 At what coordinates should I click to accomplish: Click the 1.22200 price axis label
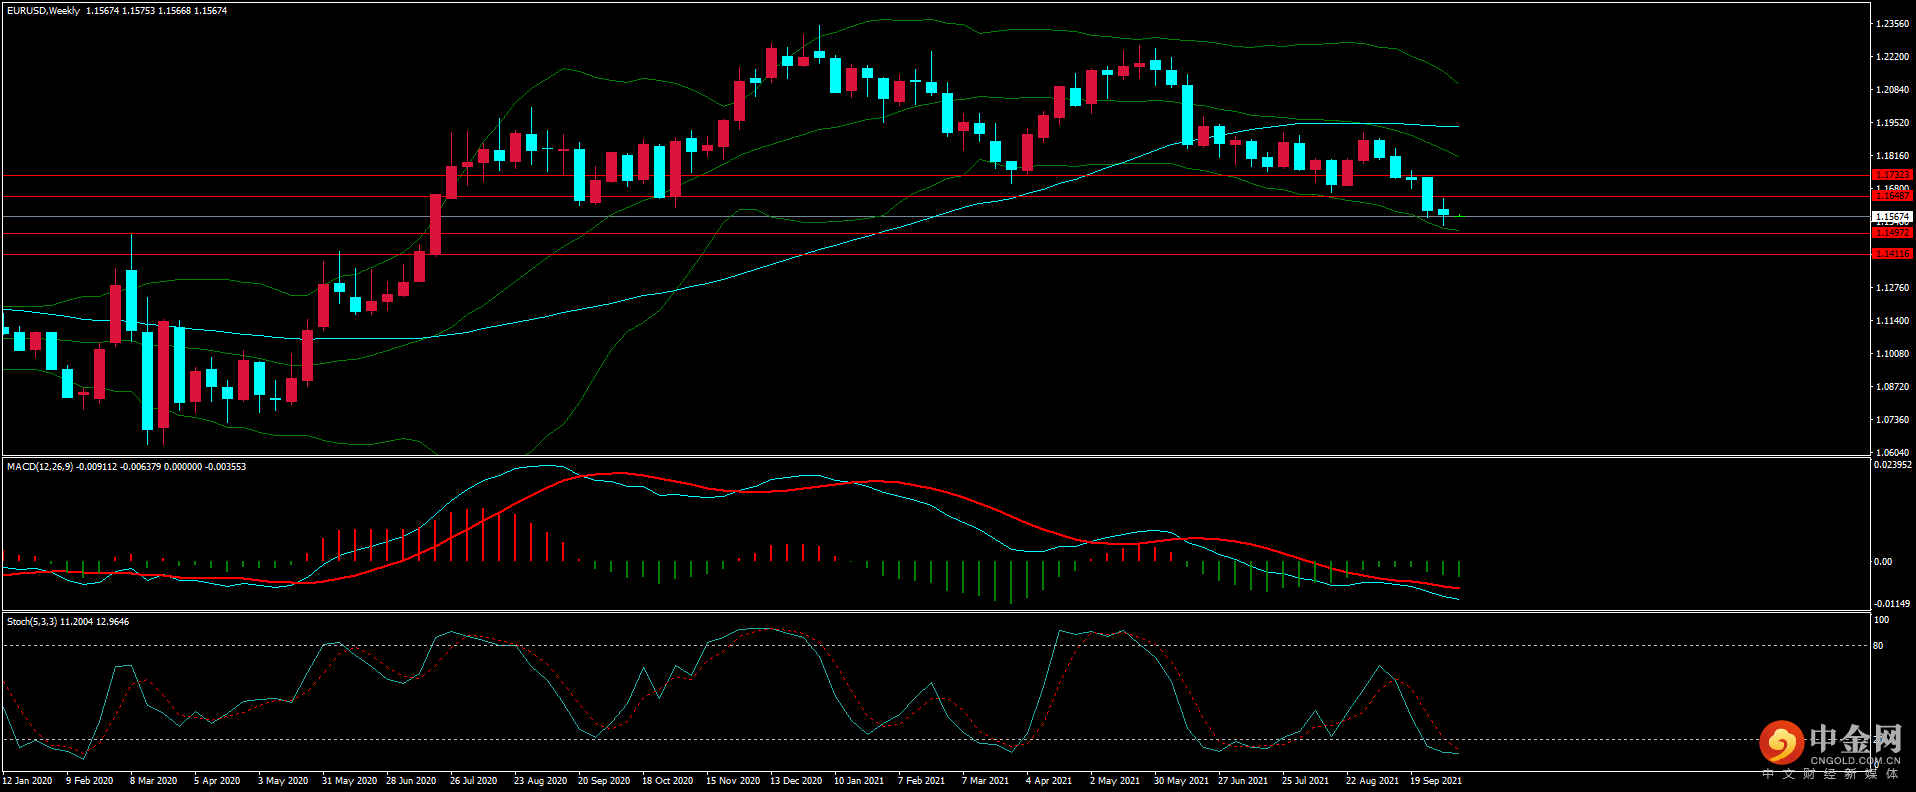pos(1892,57)
